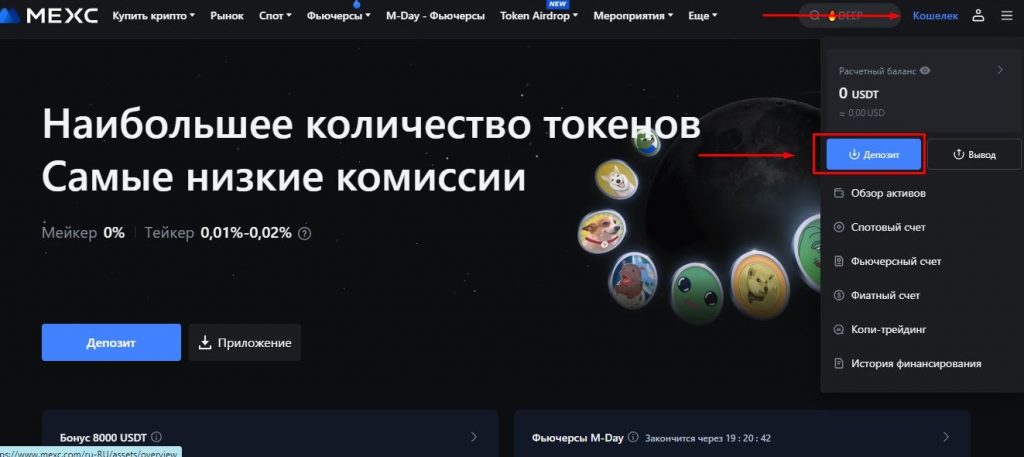This screenshot has width=1024, height=457.
Task: Click info icon next to Бонус 8000 USDT
Action: pos(156,437)
